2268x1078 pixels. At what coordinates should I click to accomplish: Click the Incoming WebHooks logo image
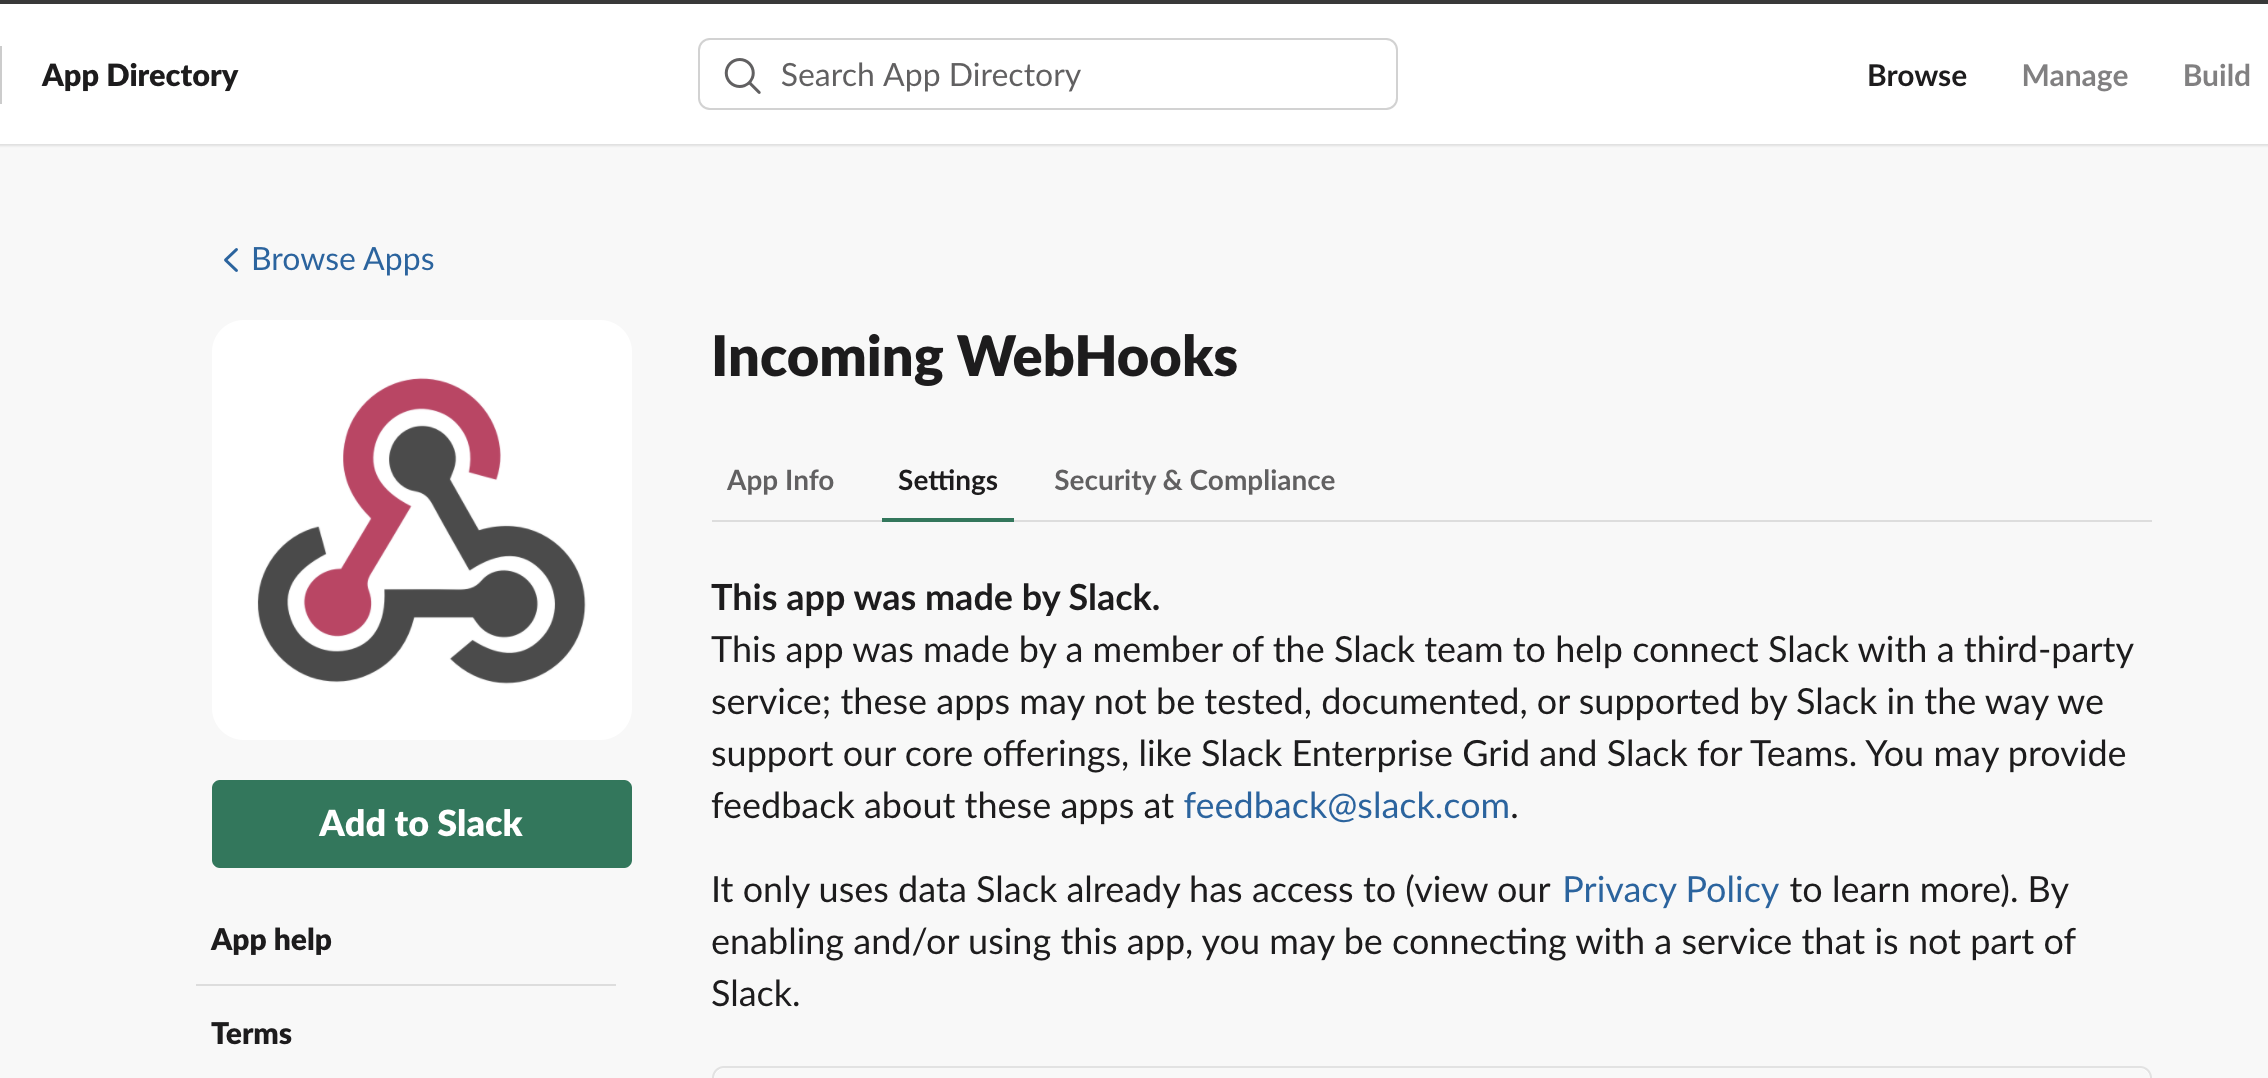pos(421,530)
